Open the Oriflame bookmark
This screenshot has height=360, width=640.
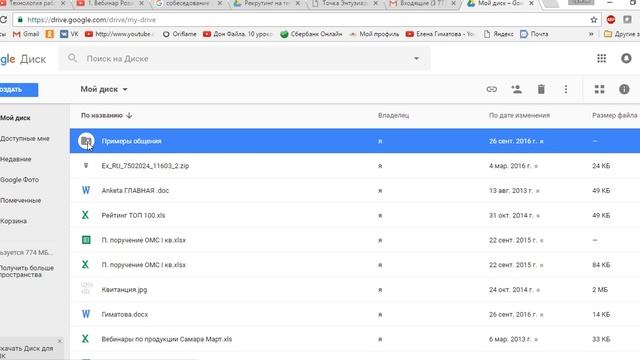click(179, 34)
